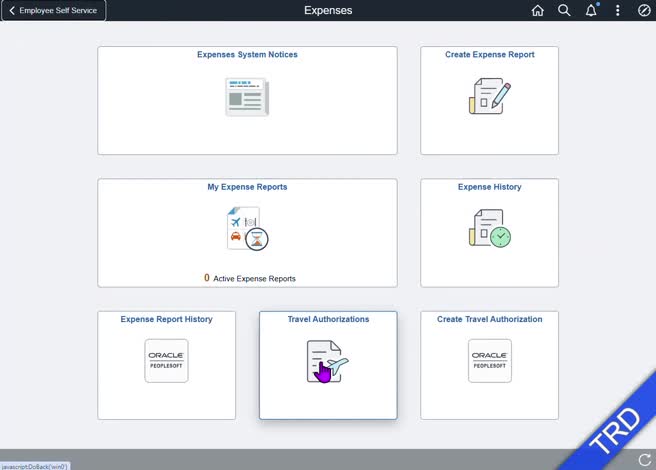Open the search magnifier icon
Screen dimensions: 656x470
pyautogui.click(x=564, y=10)
